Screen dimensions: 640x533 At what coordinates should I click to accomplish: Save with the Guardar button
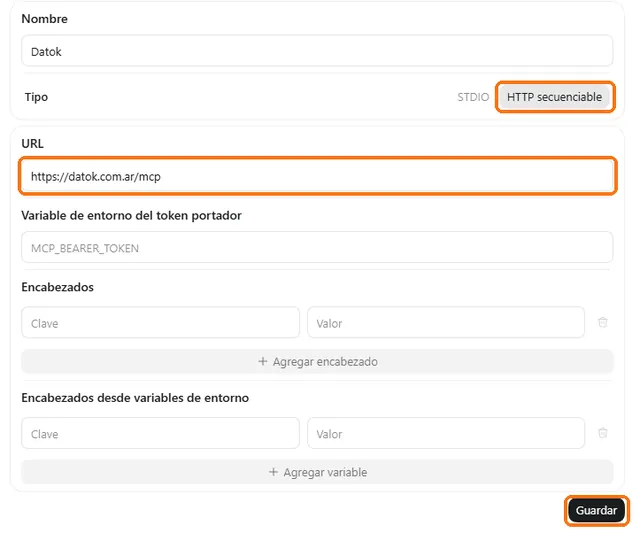click(596, 510)
